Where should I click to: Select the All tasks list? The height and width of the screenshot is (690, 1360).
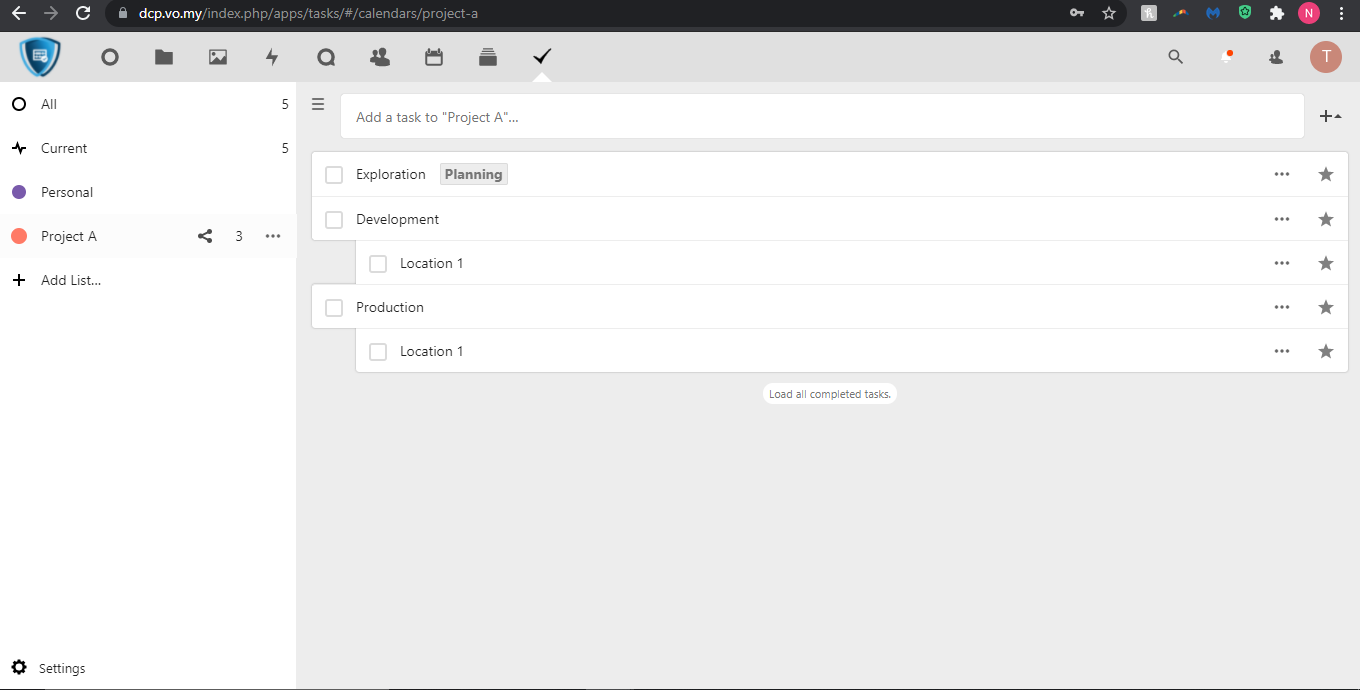[x=49, y=104]
